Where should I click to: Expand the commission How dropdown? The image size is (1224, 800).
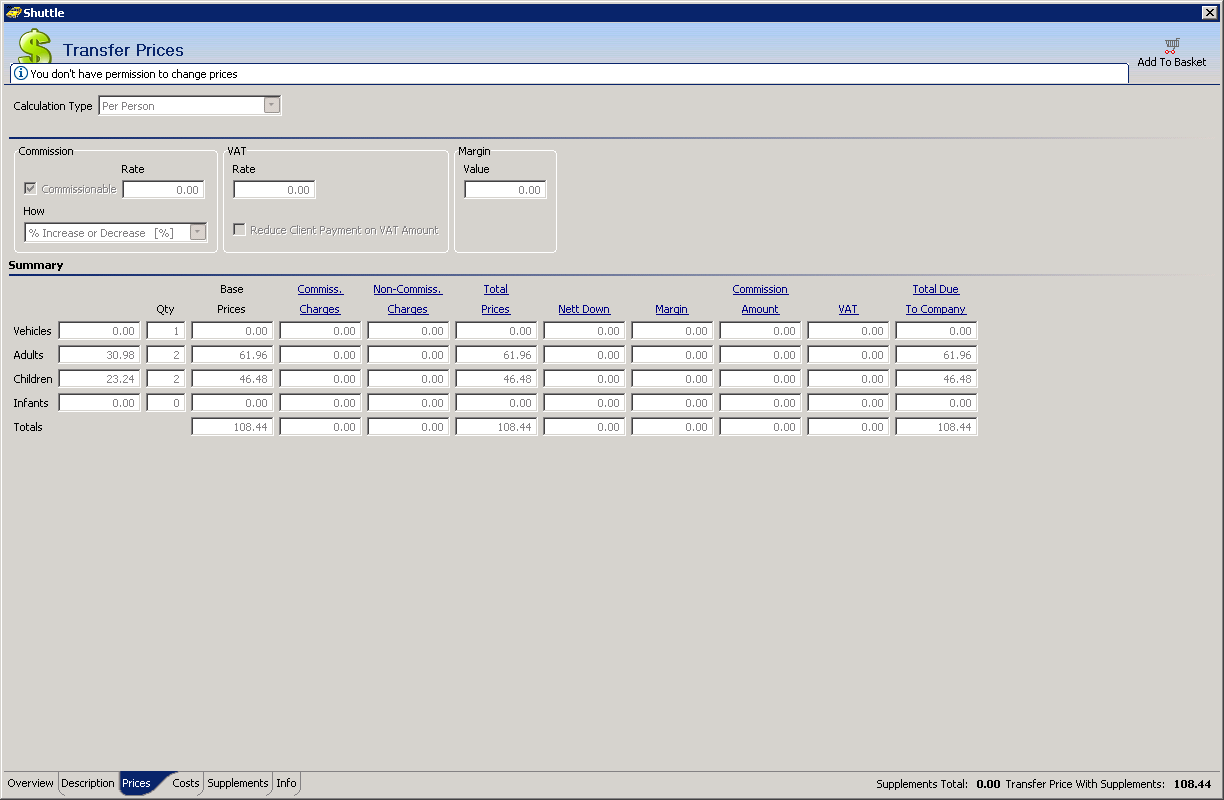(197, 232)
